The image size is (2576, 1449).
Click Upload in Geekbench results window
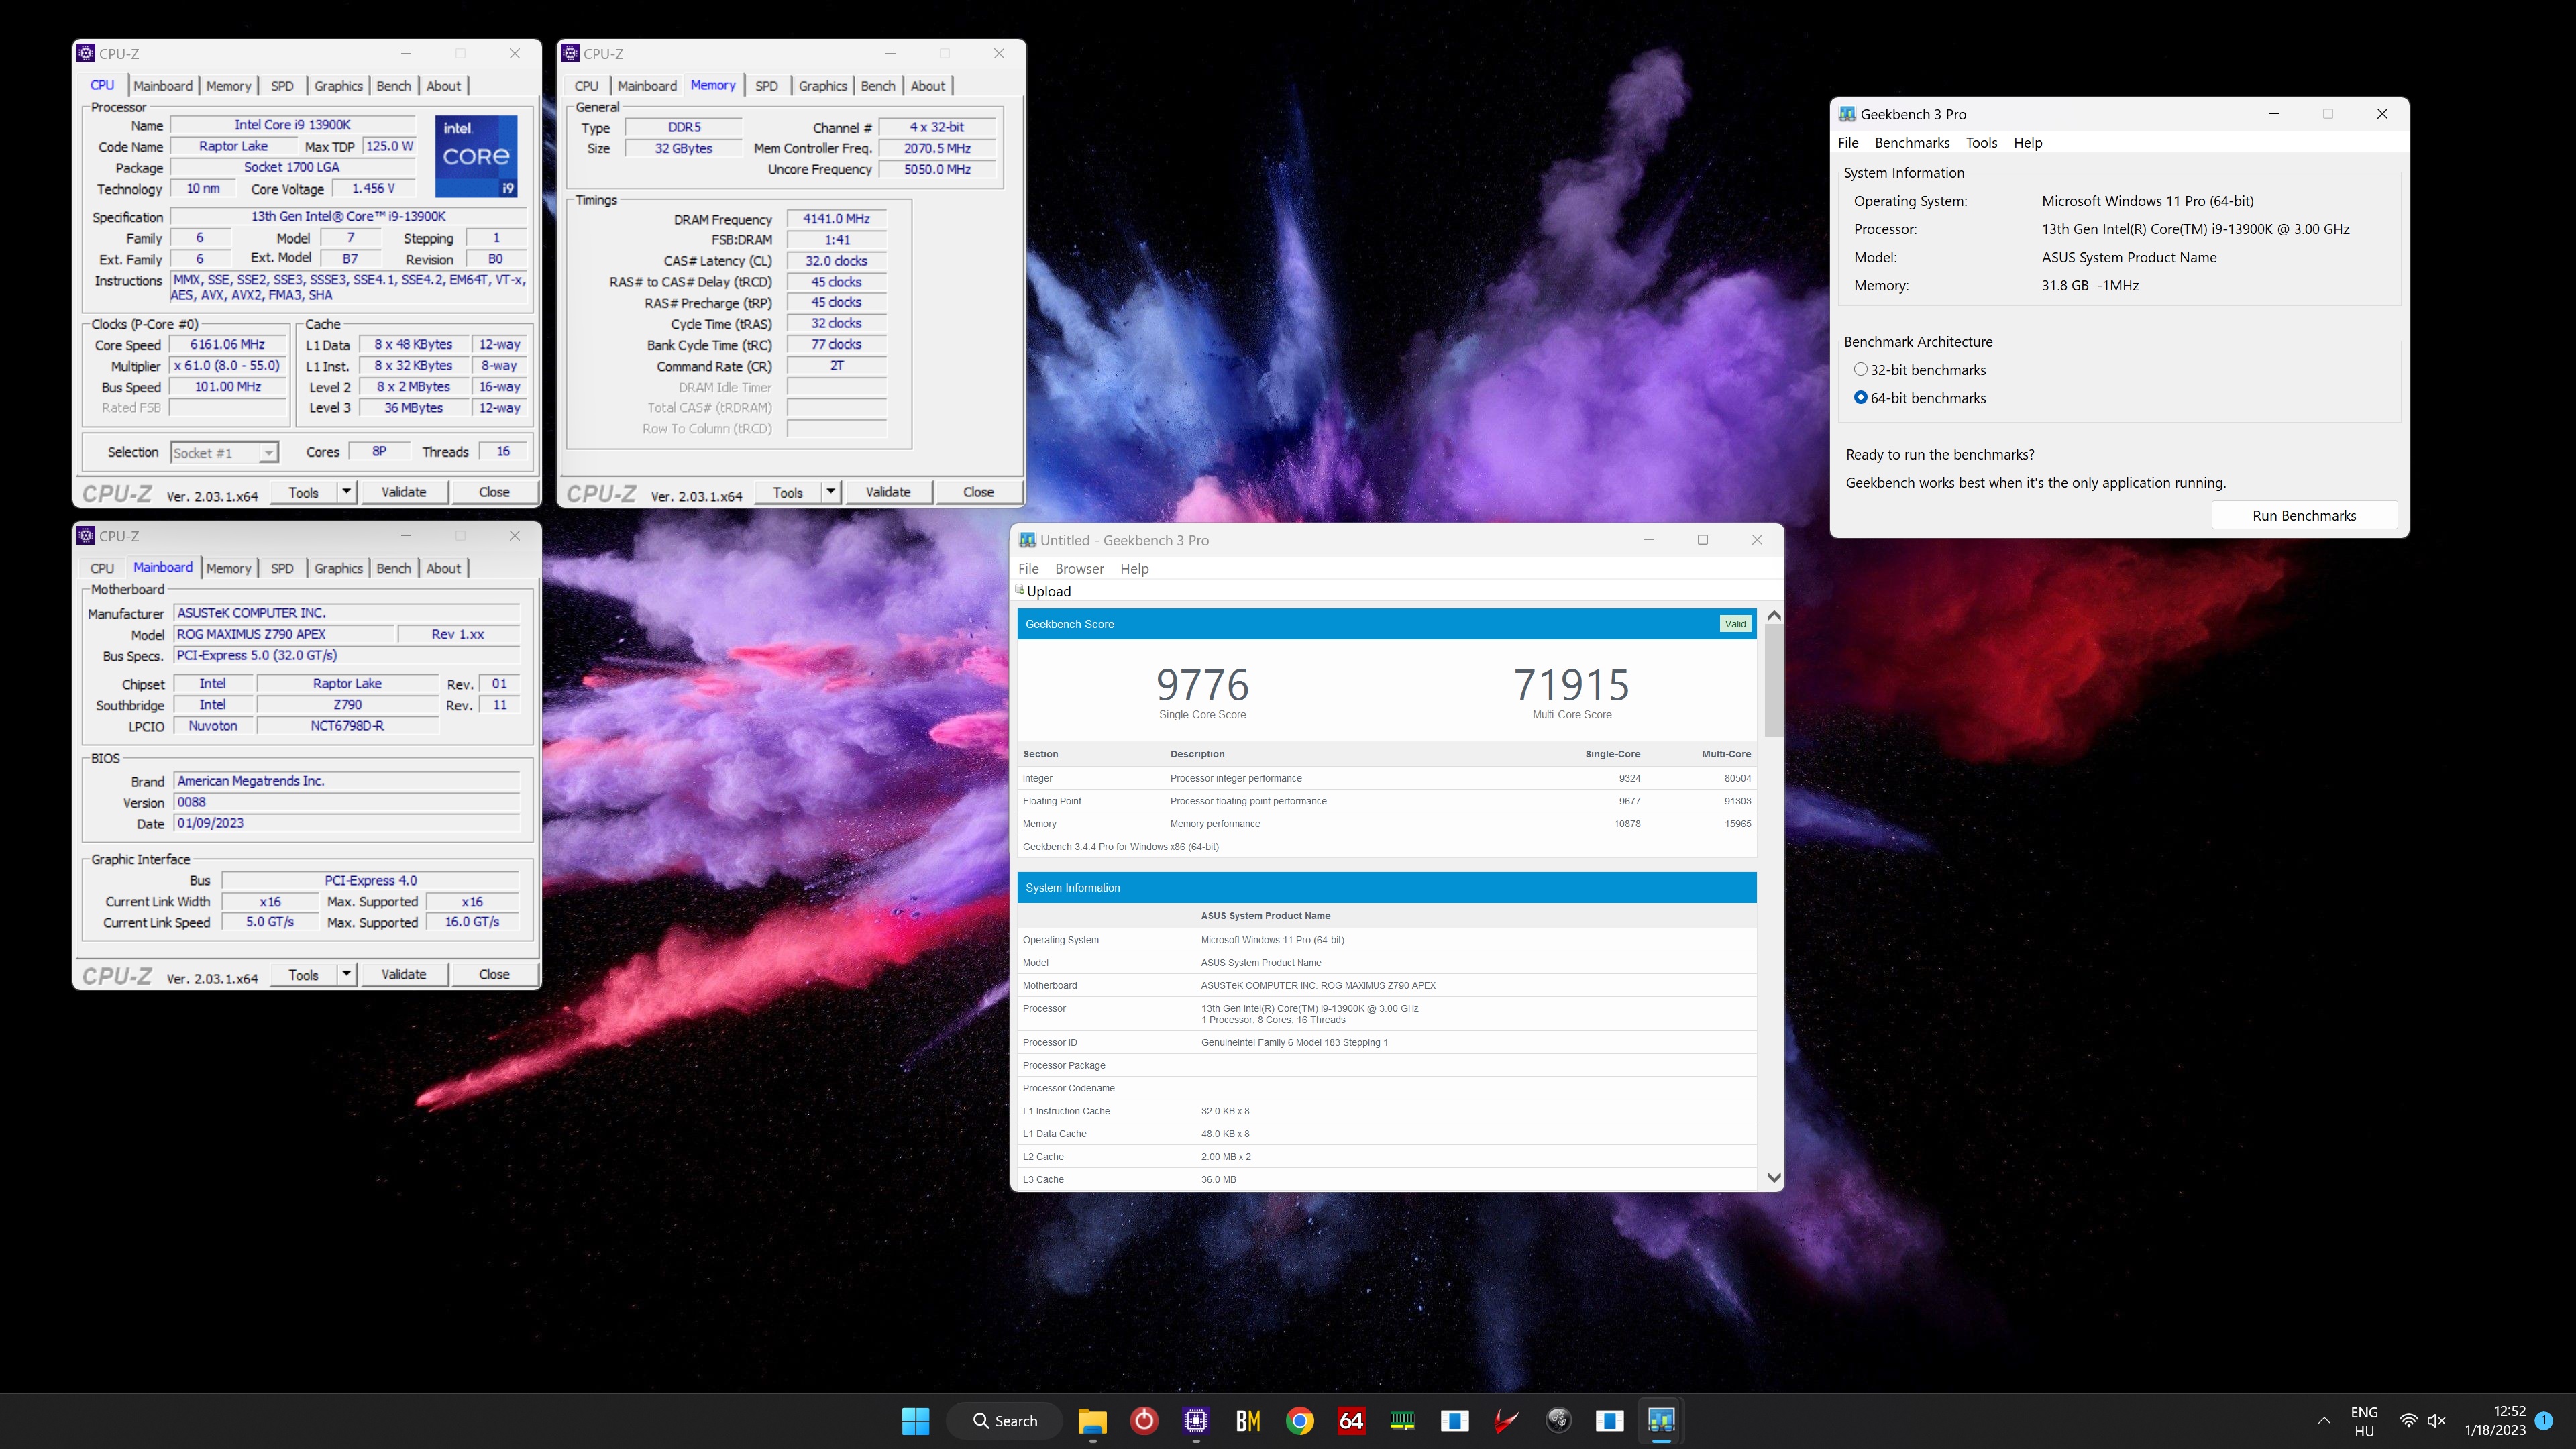click(1048, 591)
